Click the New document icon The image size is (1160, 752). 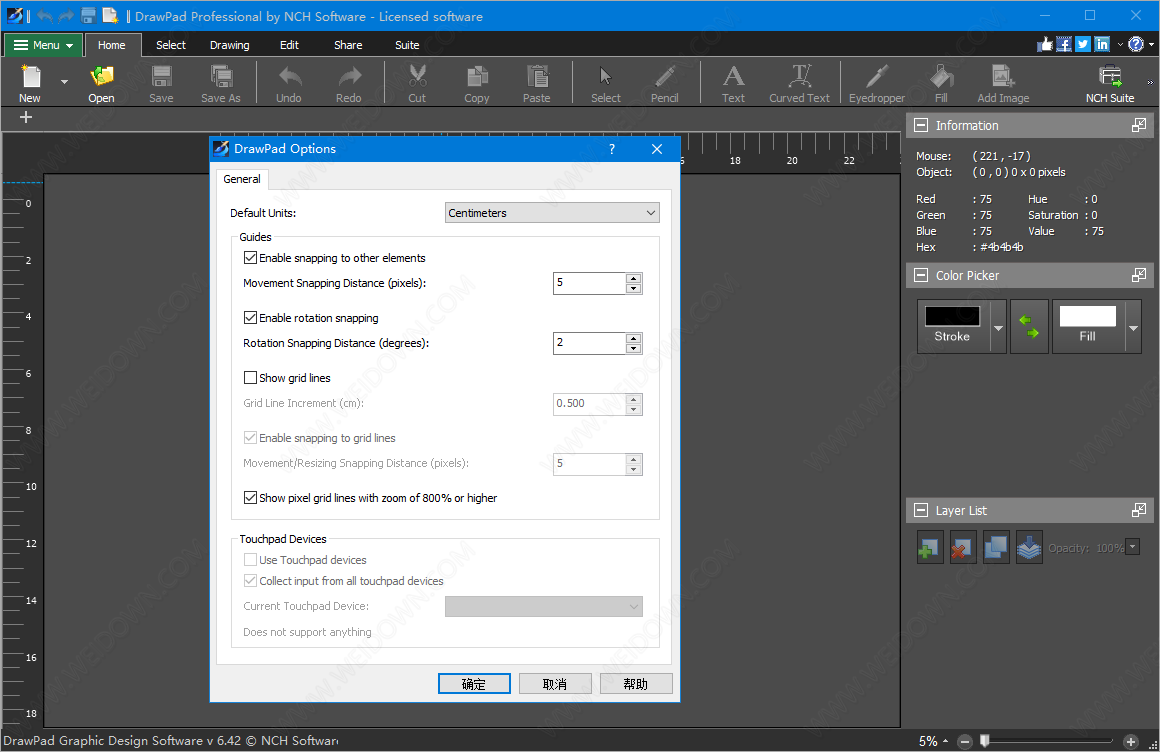coord(30,76)
